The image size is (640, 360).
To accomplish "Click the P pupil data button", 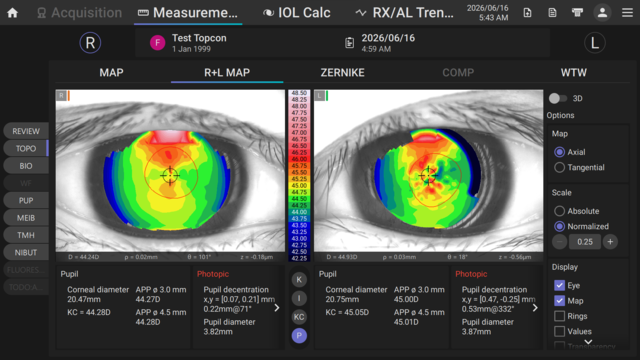I will click(x=299, y=336).
